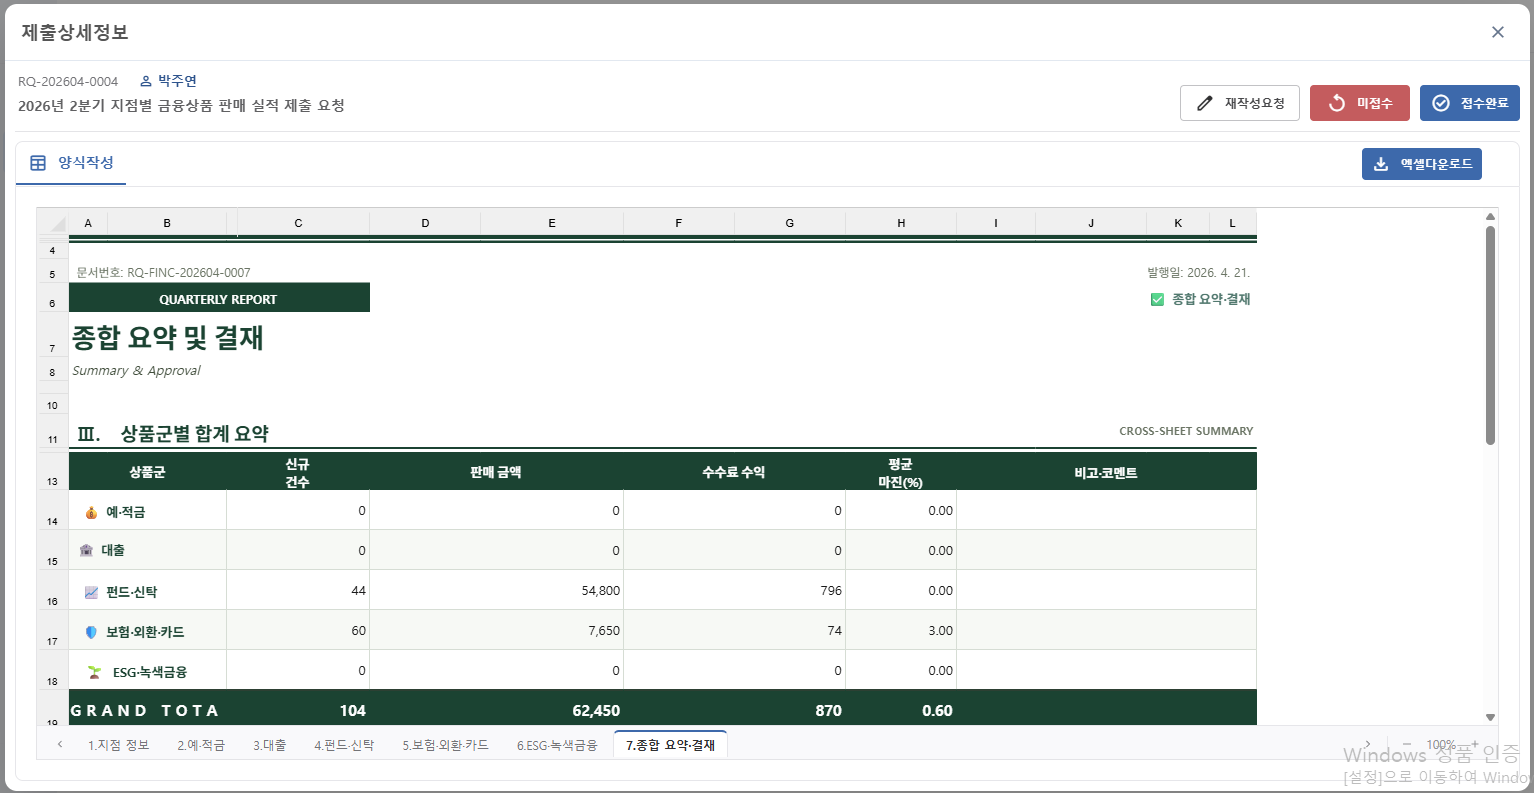
Task: Click the Summary & Approval subtitle cell
Action: (136, 370)
